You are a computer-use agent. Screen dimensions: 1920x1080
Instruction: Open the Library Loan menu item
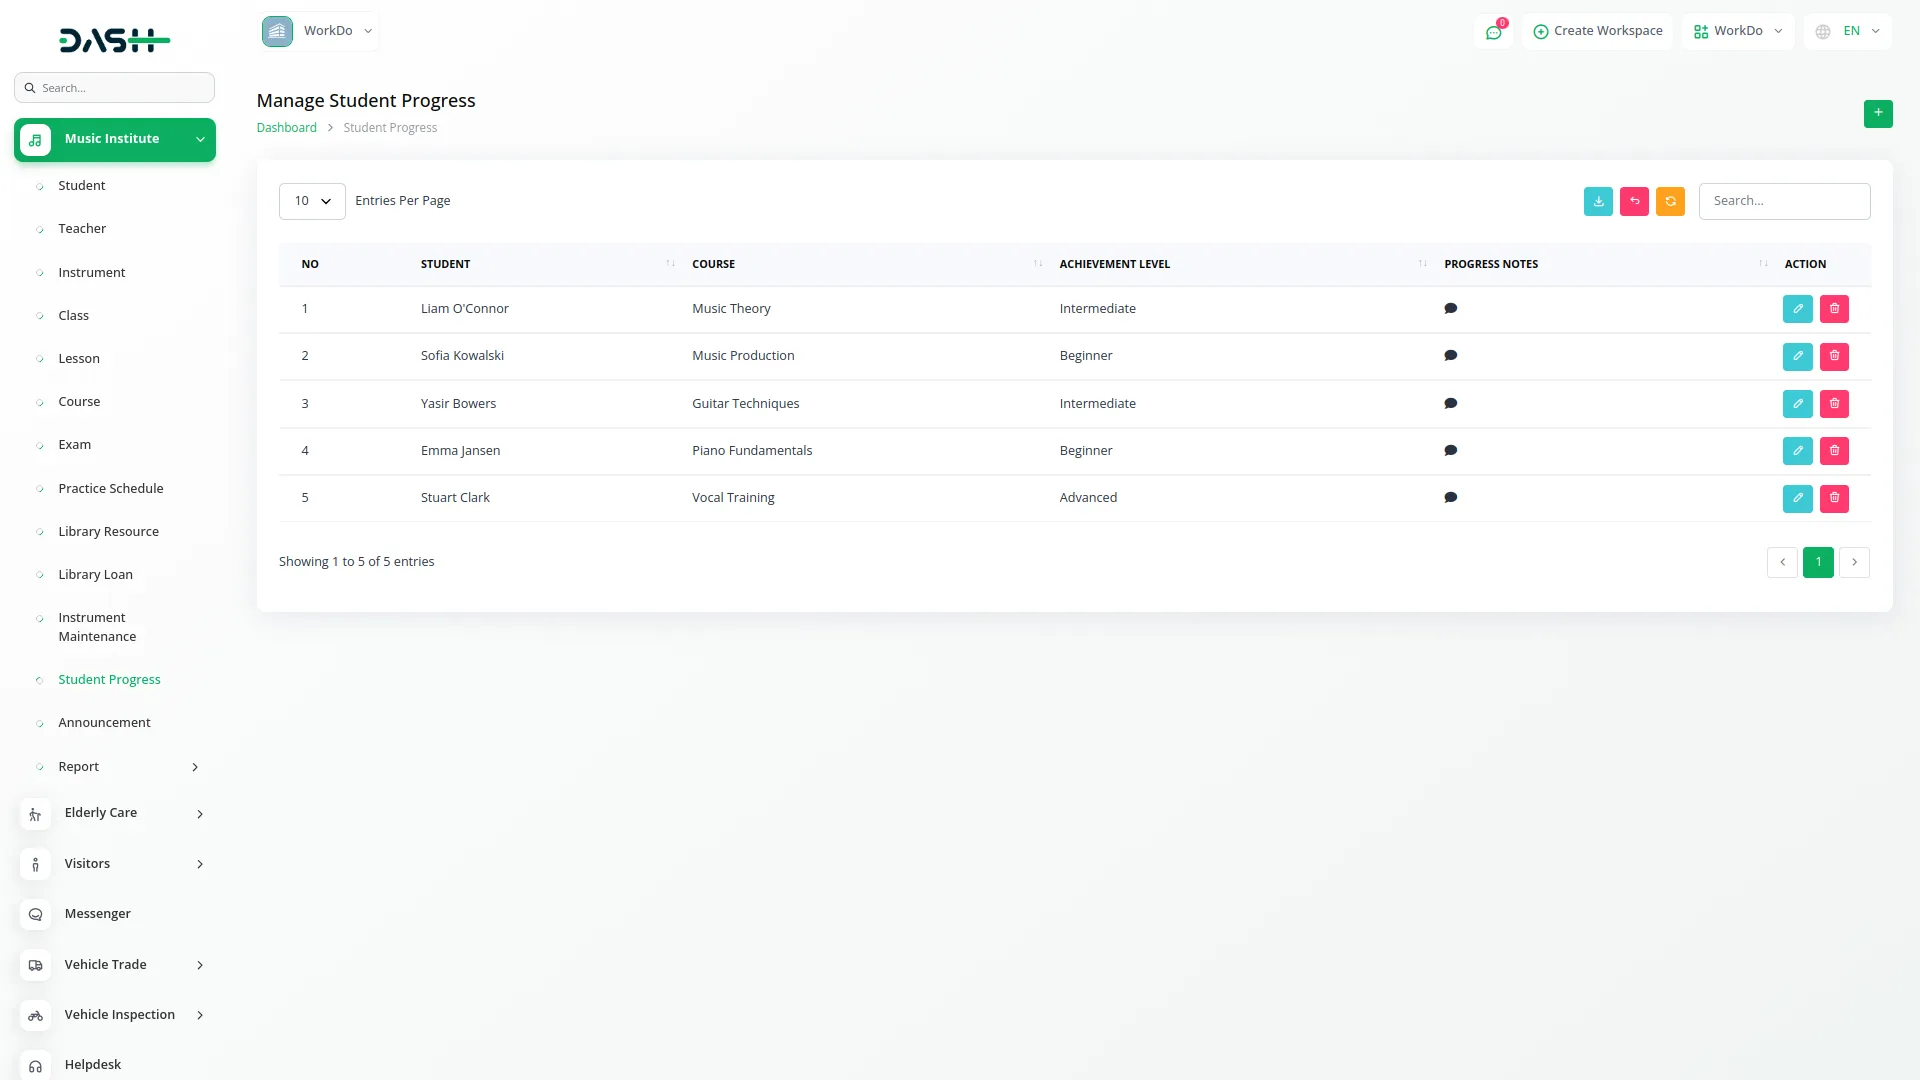coord(95,575)
